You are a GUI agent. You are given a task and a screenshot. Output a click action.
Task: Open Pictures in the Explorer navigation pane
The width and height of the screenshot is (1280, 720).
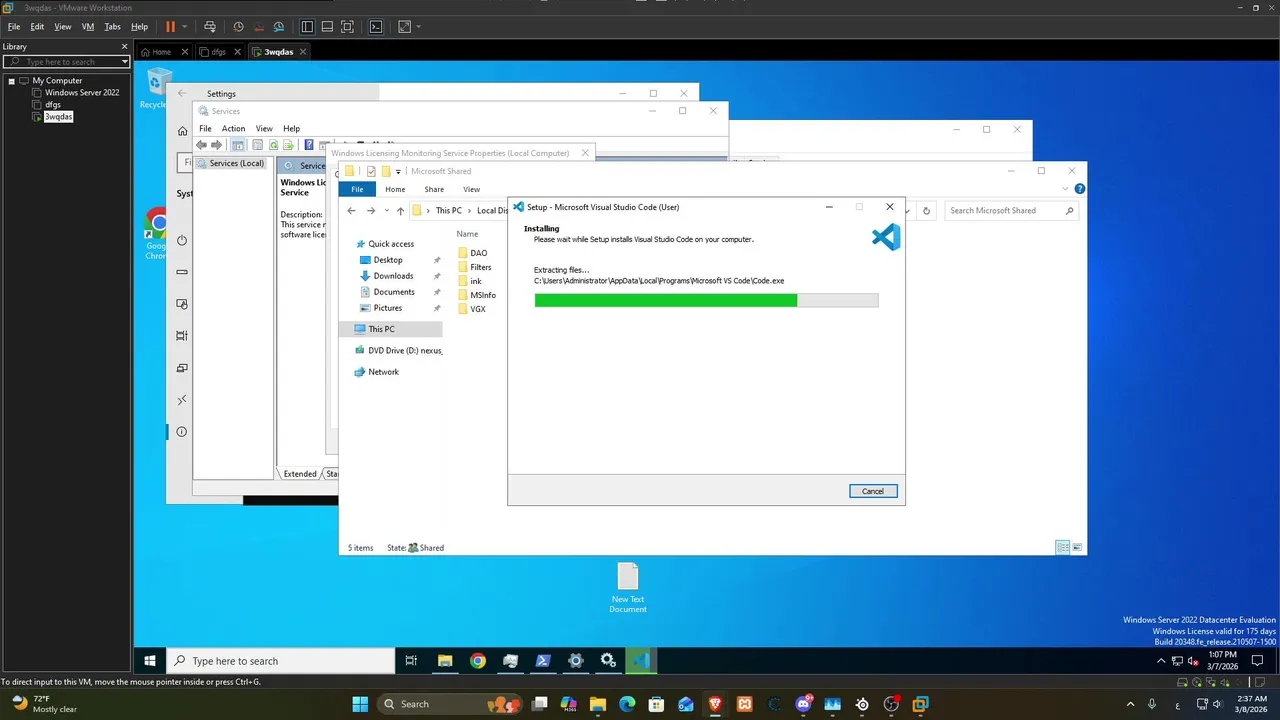(x=387, y=308)
